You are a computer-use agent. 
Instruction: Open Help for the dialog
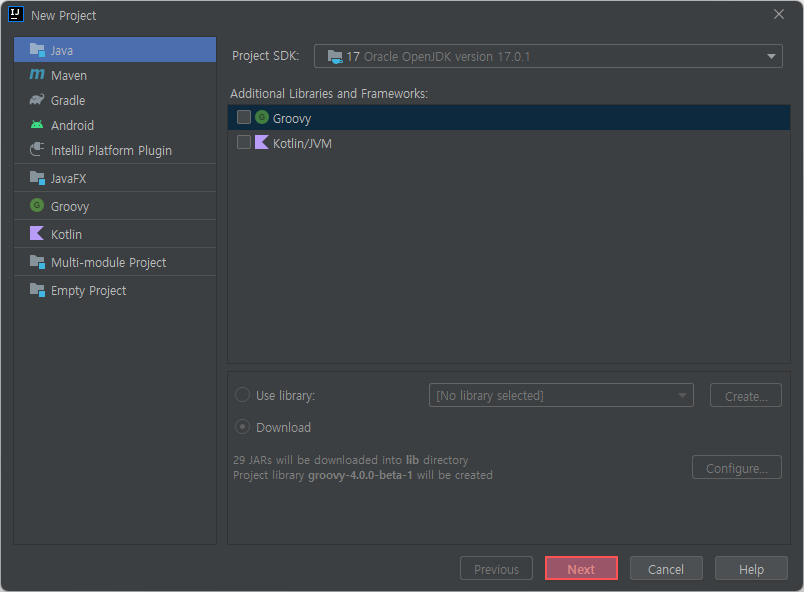coord(751,568)
